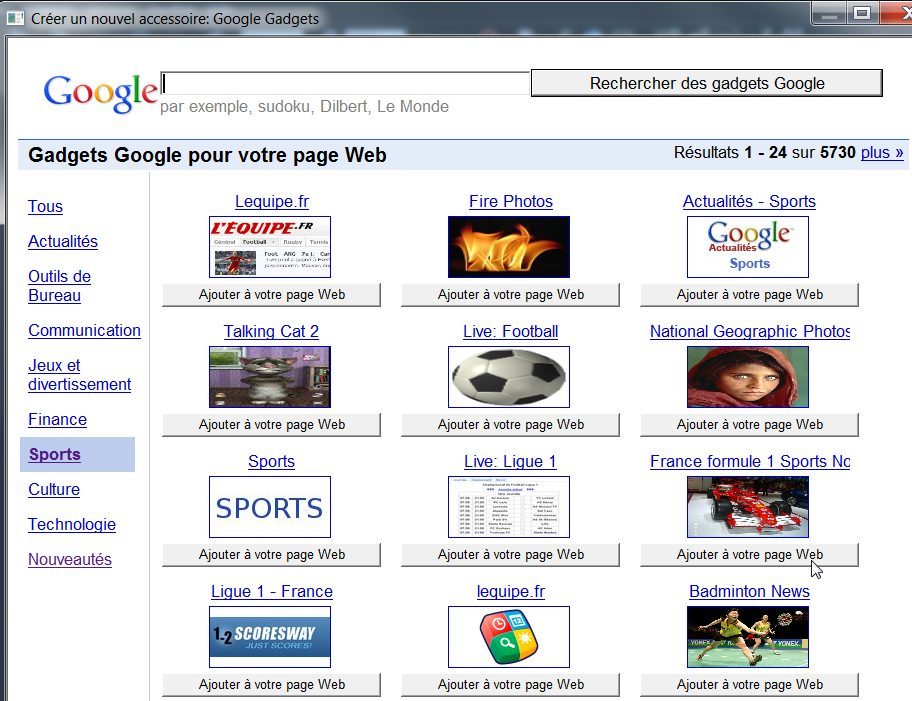Click the SPORTS gadget thumbnail

[x=270, y=507]
